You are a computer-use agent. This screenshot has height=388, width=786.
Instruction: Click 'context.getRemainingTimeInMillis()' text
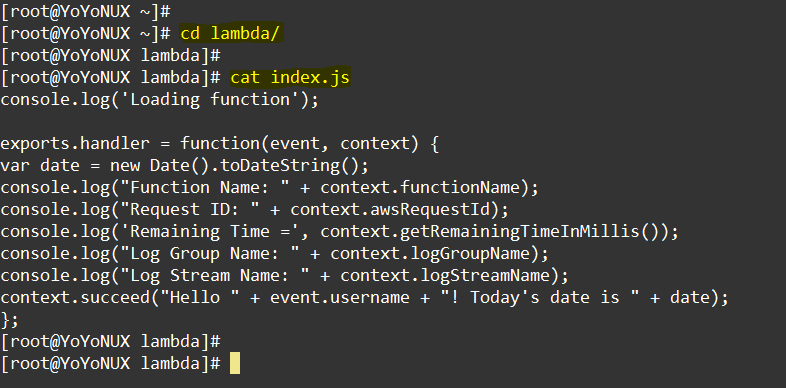pos(490,232)
